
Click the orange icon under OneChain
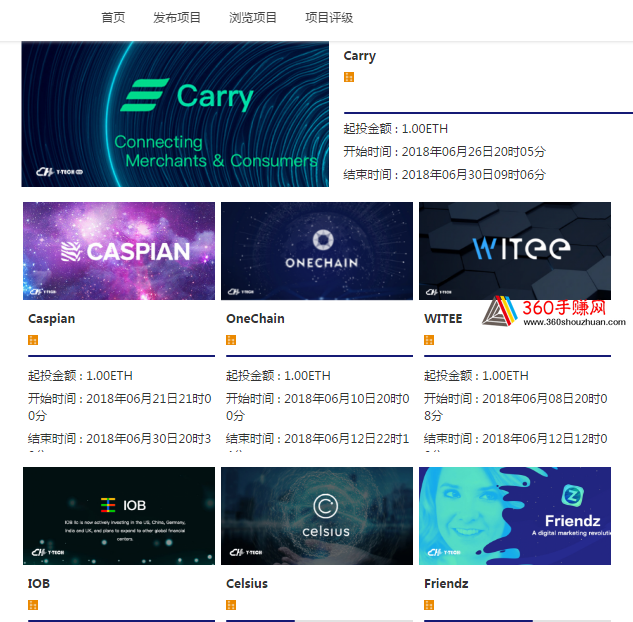(231, 340)
